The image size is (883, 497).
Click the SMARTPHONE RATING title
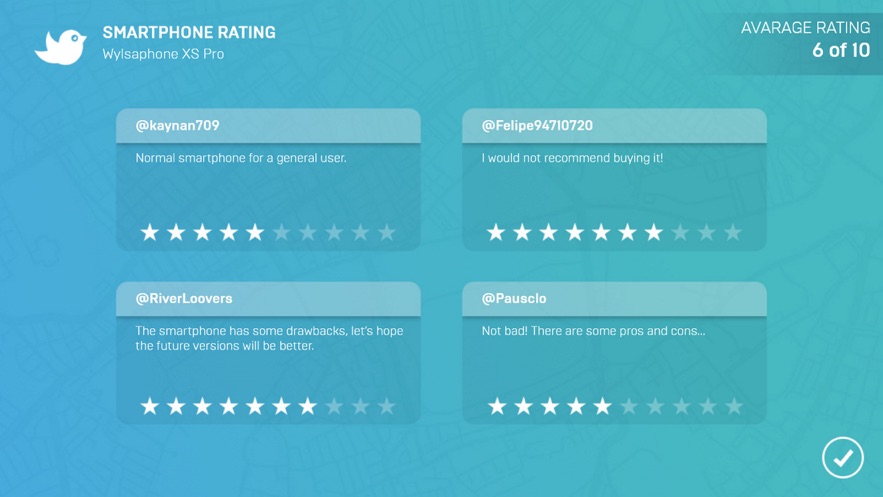(x=189, y=32)
